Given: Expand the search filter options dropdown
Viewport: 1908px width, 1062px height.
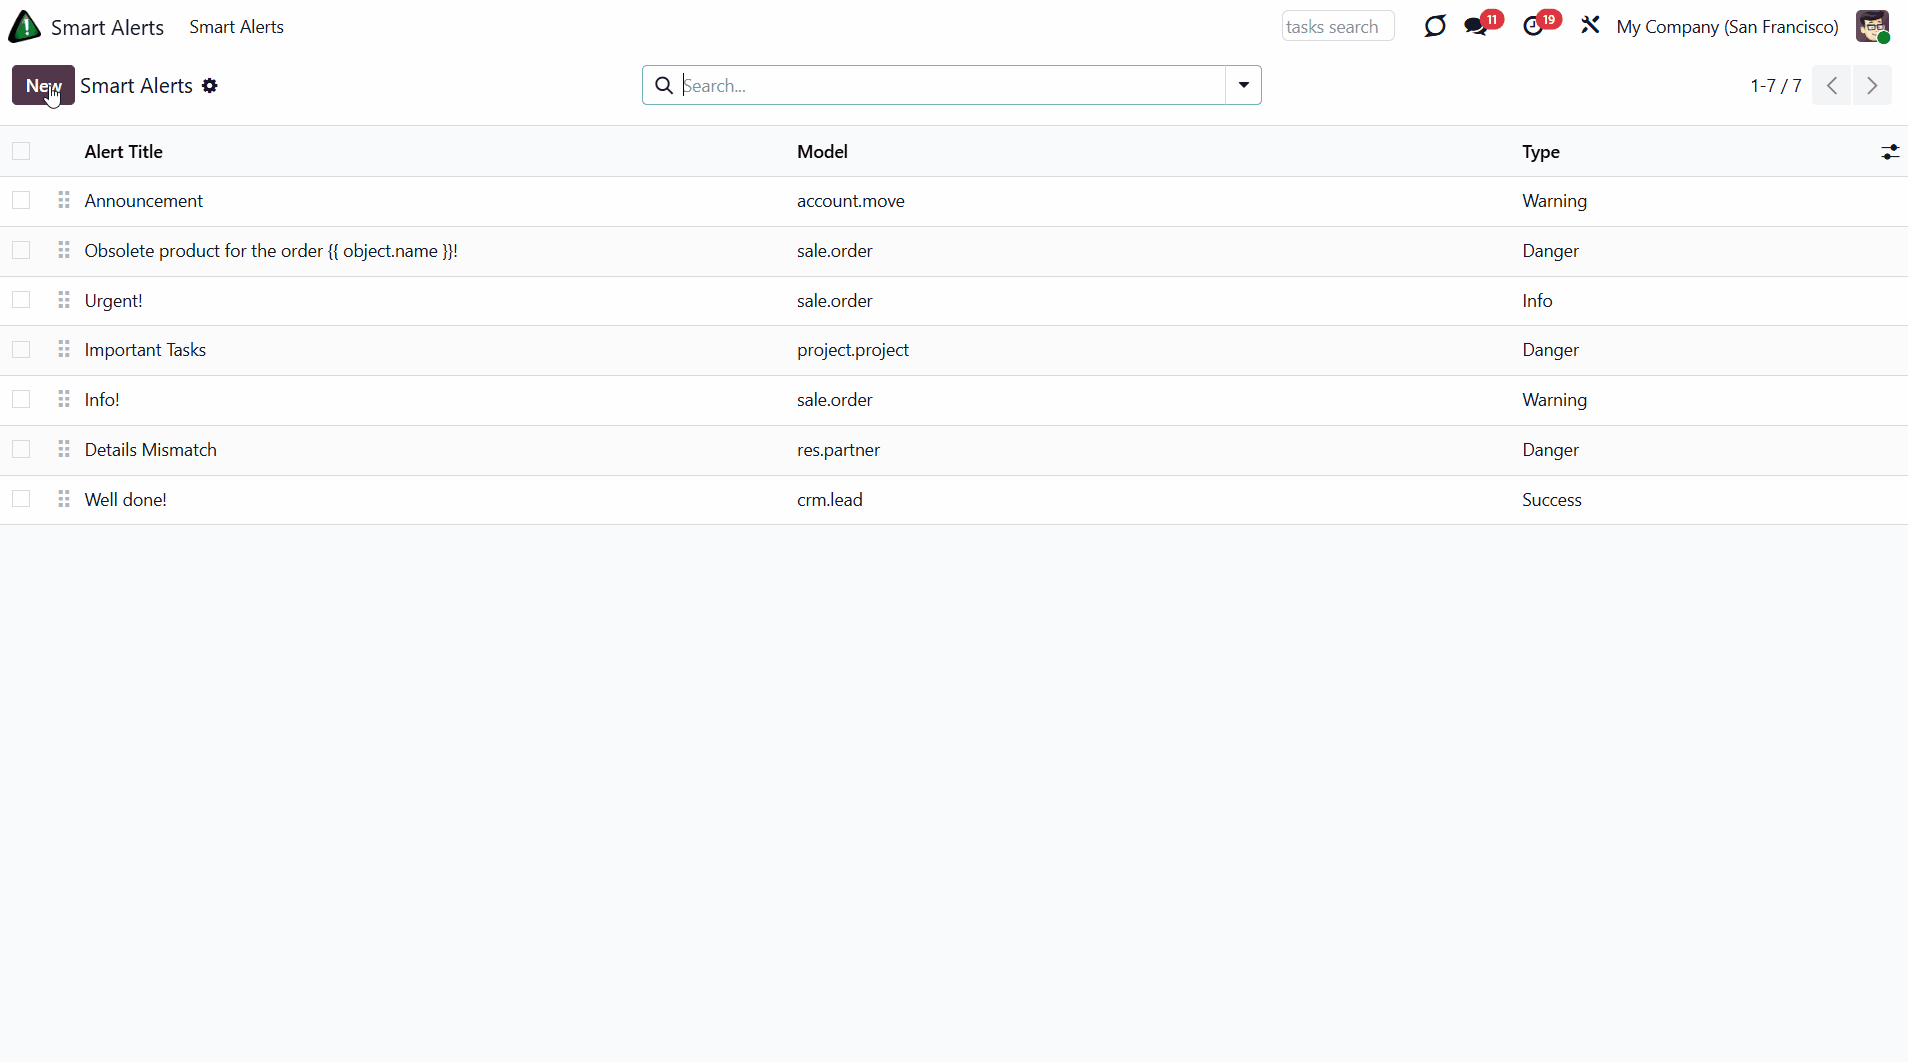Looking at the screenshot, I should point(1243,86).
